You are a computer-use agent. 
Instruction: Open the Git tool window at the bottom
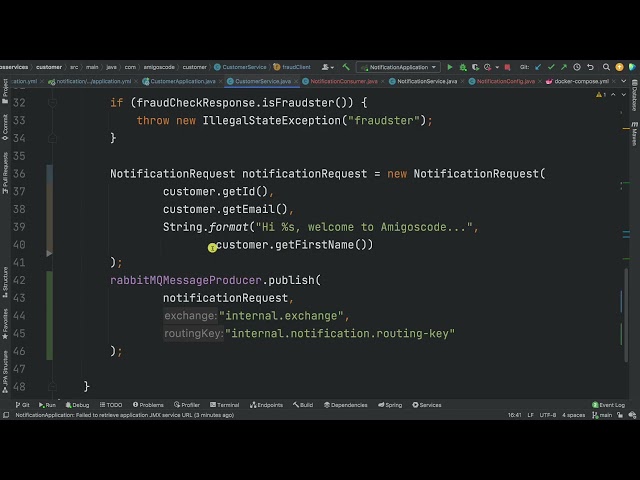(22, 405)
